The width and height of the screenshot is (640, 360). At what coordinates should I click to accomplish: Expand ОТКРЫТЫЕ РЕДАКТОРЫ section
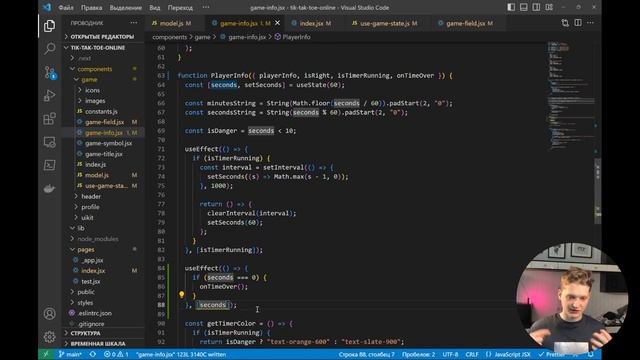102,37
